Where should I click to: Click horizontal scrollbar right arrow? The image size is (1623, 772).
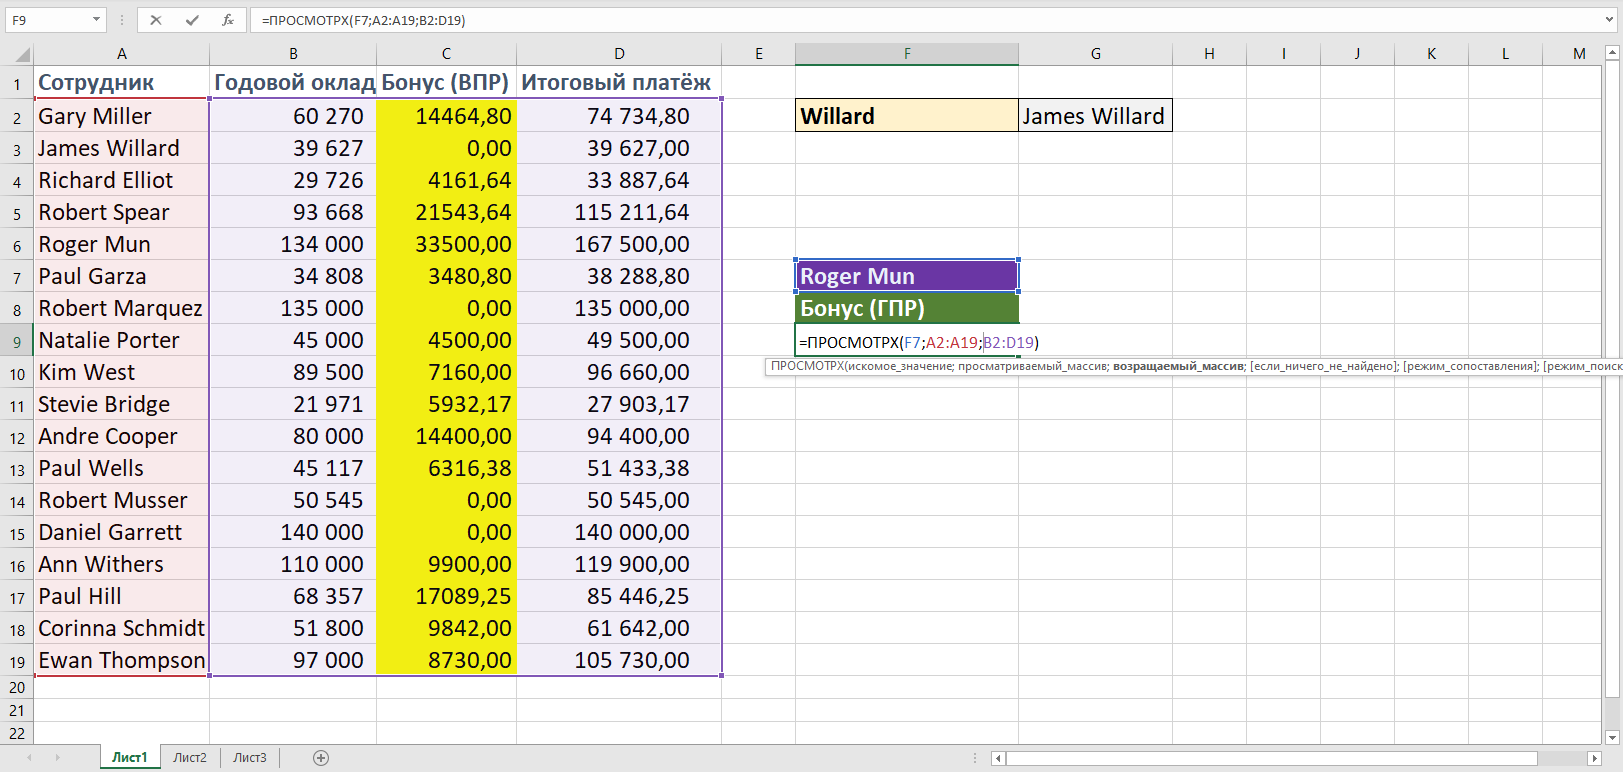(x=1594, y=758)
